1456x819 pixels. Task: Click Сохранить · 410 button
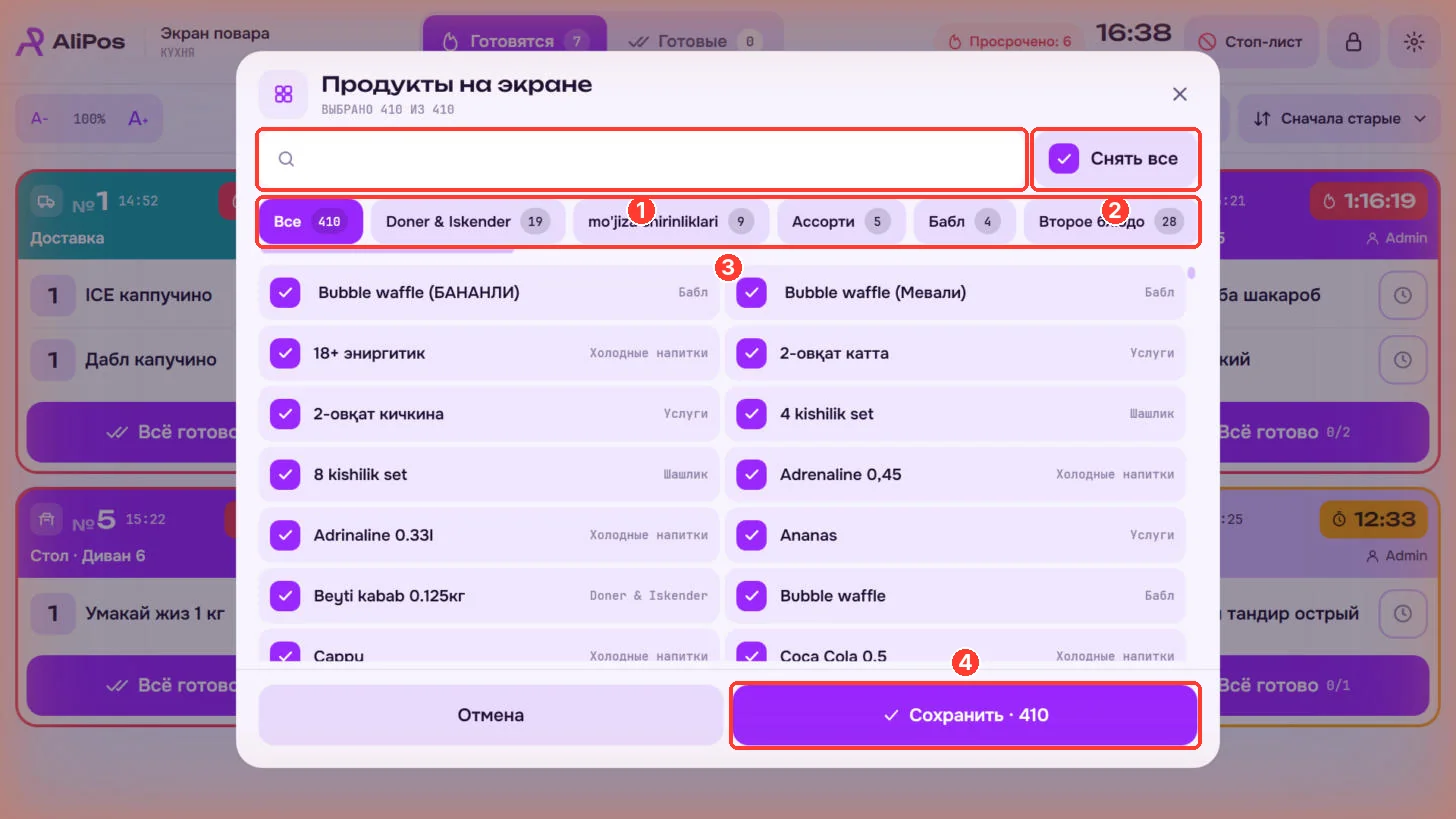[965, 715]
